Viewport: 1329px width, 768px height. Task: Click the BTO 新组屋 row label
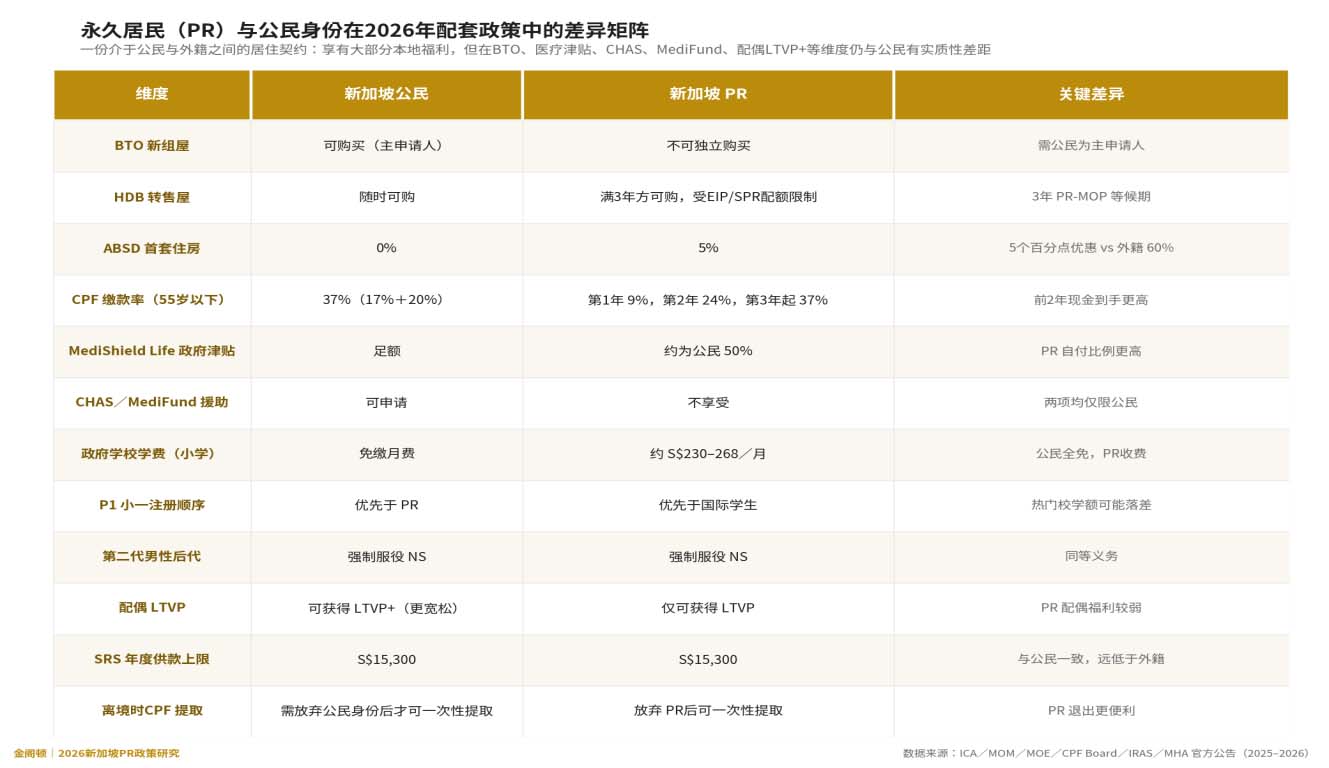click(152, 146)
